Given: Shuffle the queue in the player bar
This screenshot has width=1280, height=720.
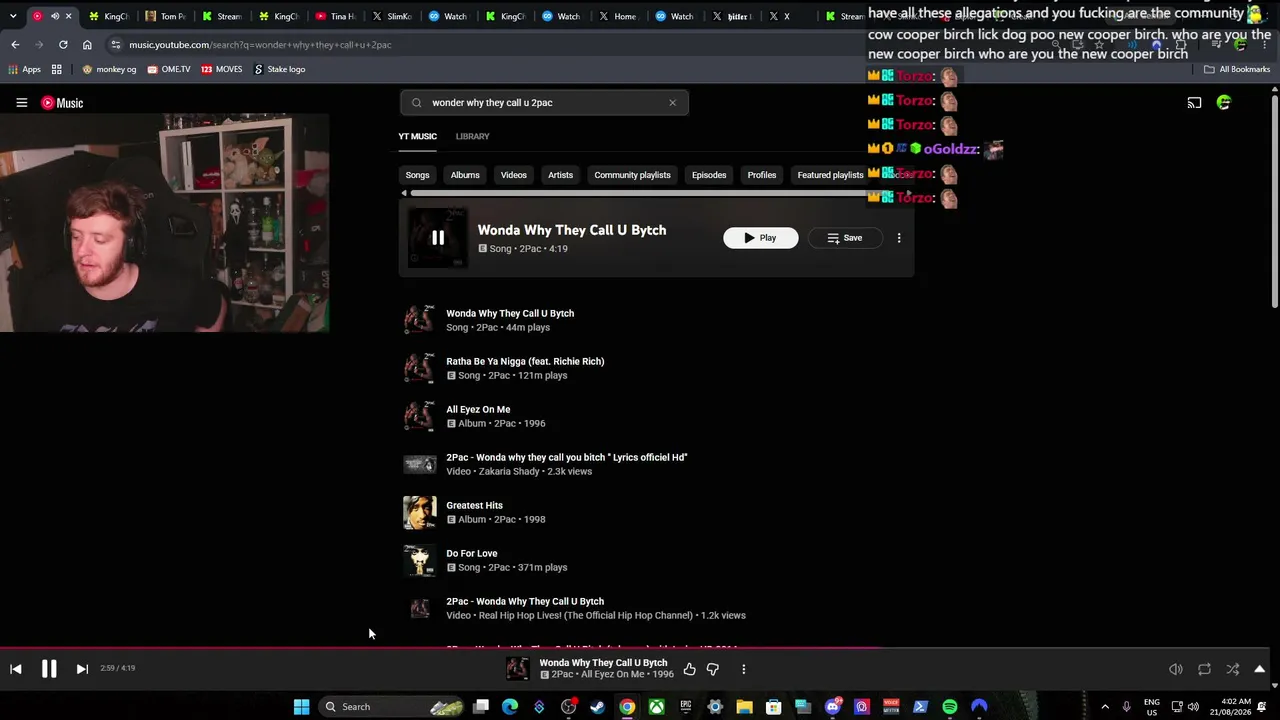Looking at the screenshot, I should click(x=1233, y=669).
